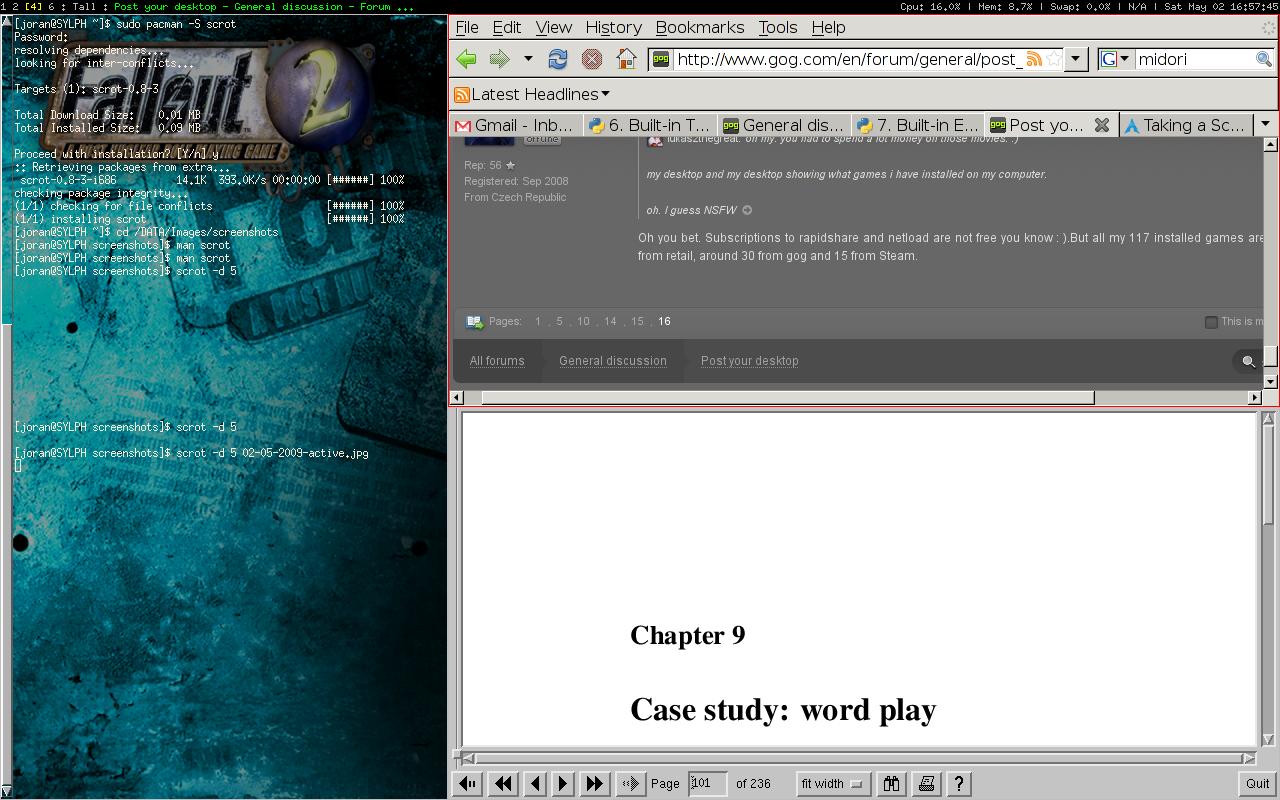The height and width of the screenshot is (800, 1280).
Task: Stop loading with the red stop icon
Action: point(592,59)
